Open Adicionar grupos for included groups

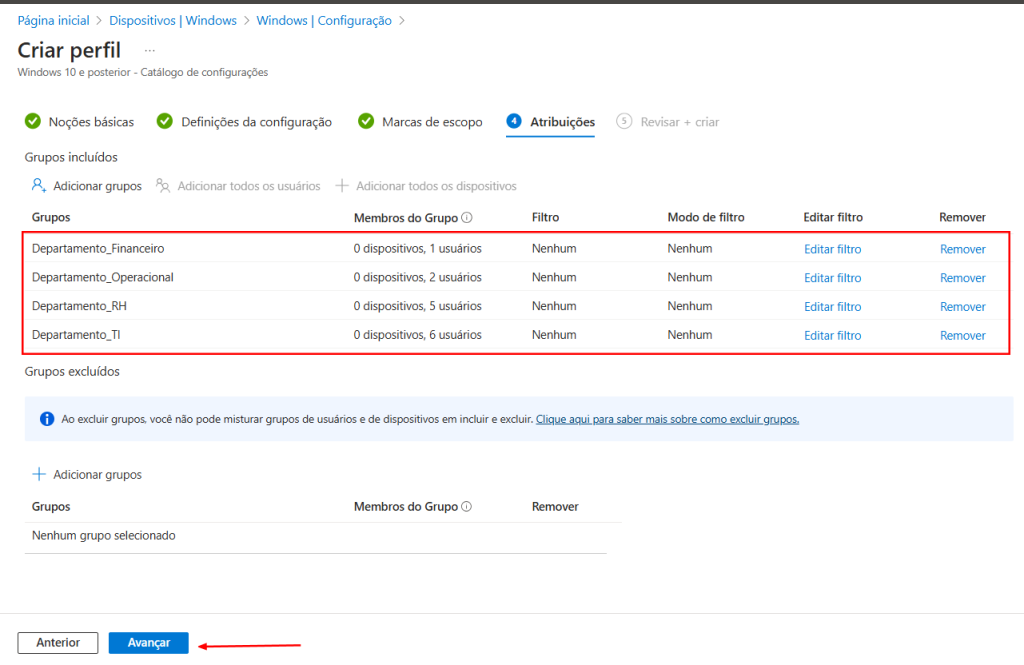click(x=84, y=185)
